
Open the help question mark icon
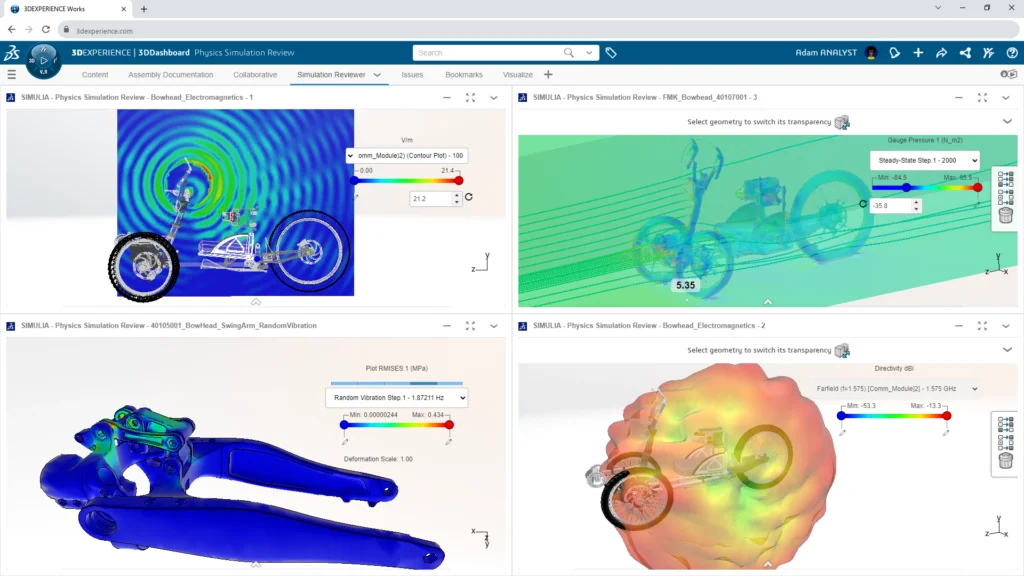[x=1012, y=53]
